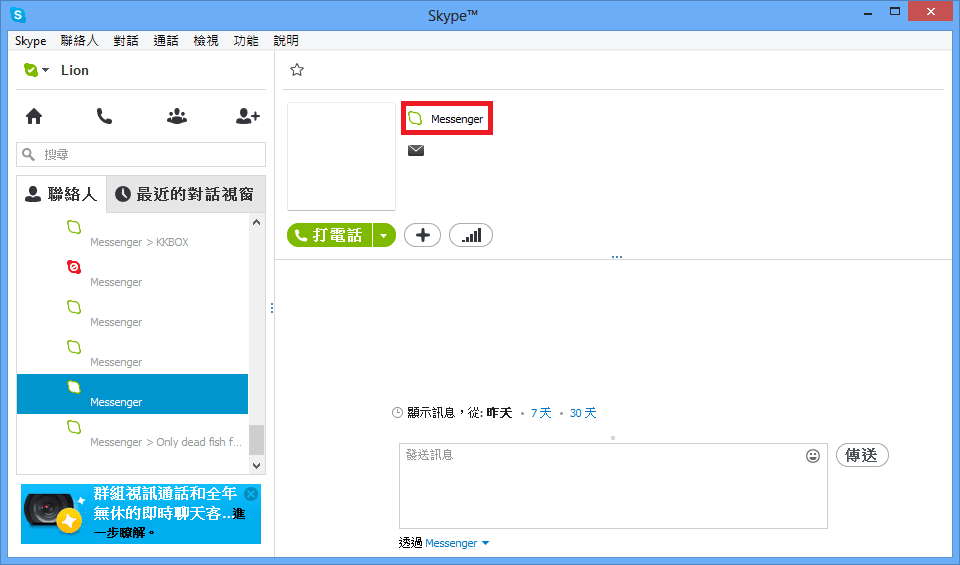This screenshot has height=565, width=960.
Task: Click the contact list scroll down arrow
Action: (x=257, y=465)
